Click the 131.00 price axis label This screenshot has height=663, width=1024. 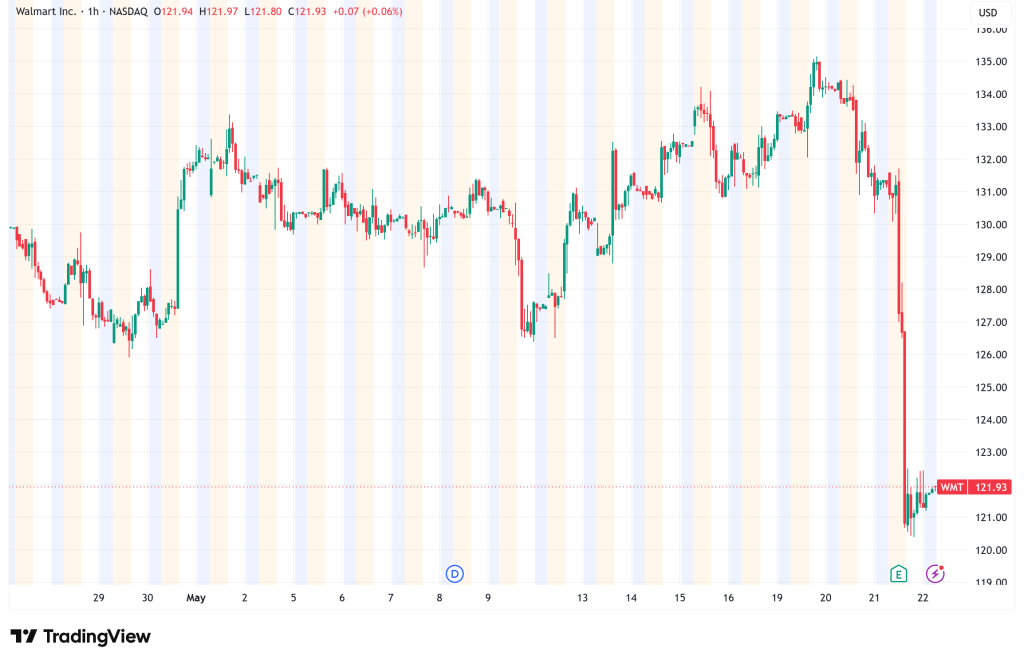click(x=991, y=192)
